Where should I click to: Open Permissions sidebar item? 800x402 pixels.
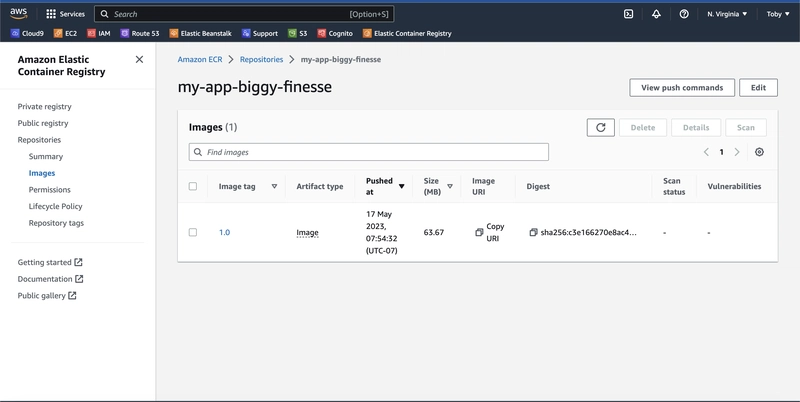coord(49,190)
